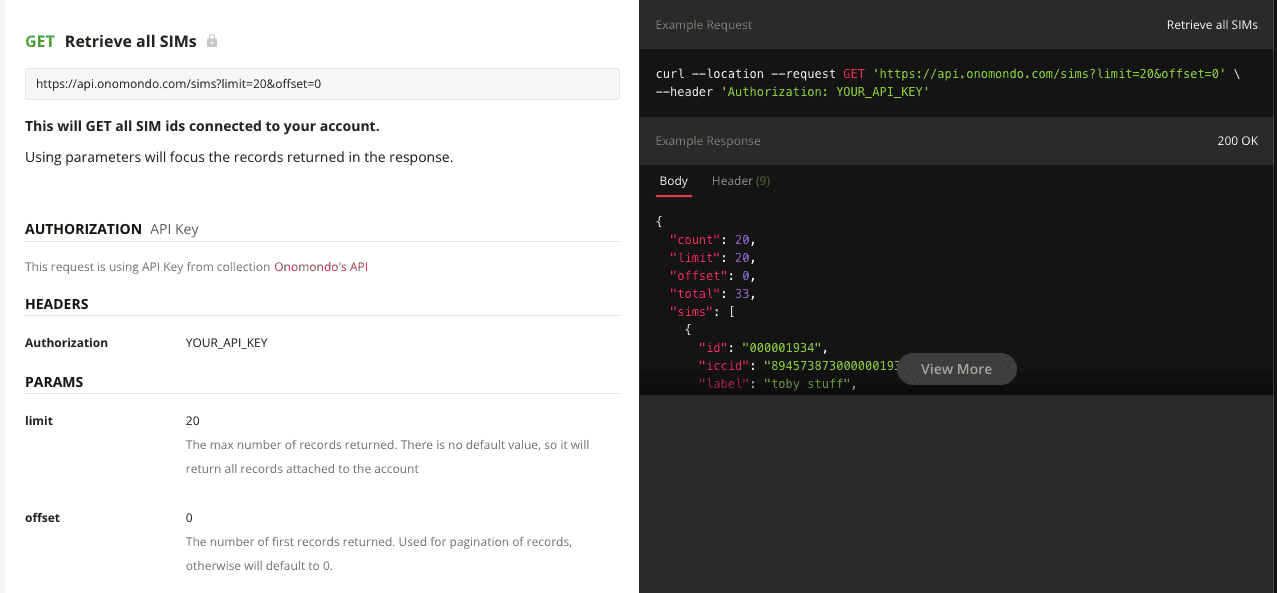Switch to the Body tab
The width and height of the screenshot is (1277, 593).
[x=674, y=181]
